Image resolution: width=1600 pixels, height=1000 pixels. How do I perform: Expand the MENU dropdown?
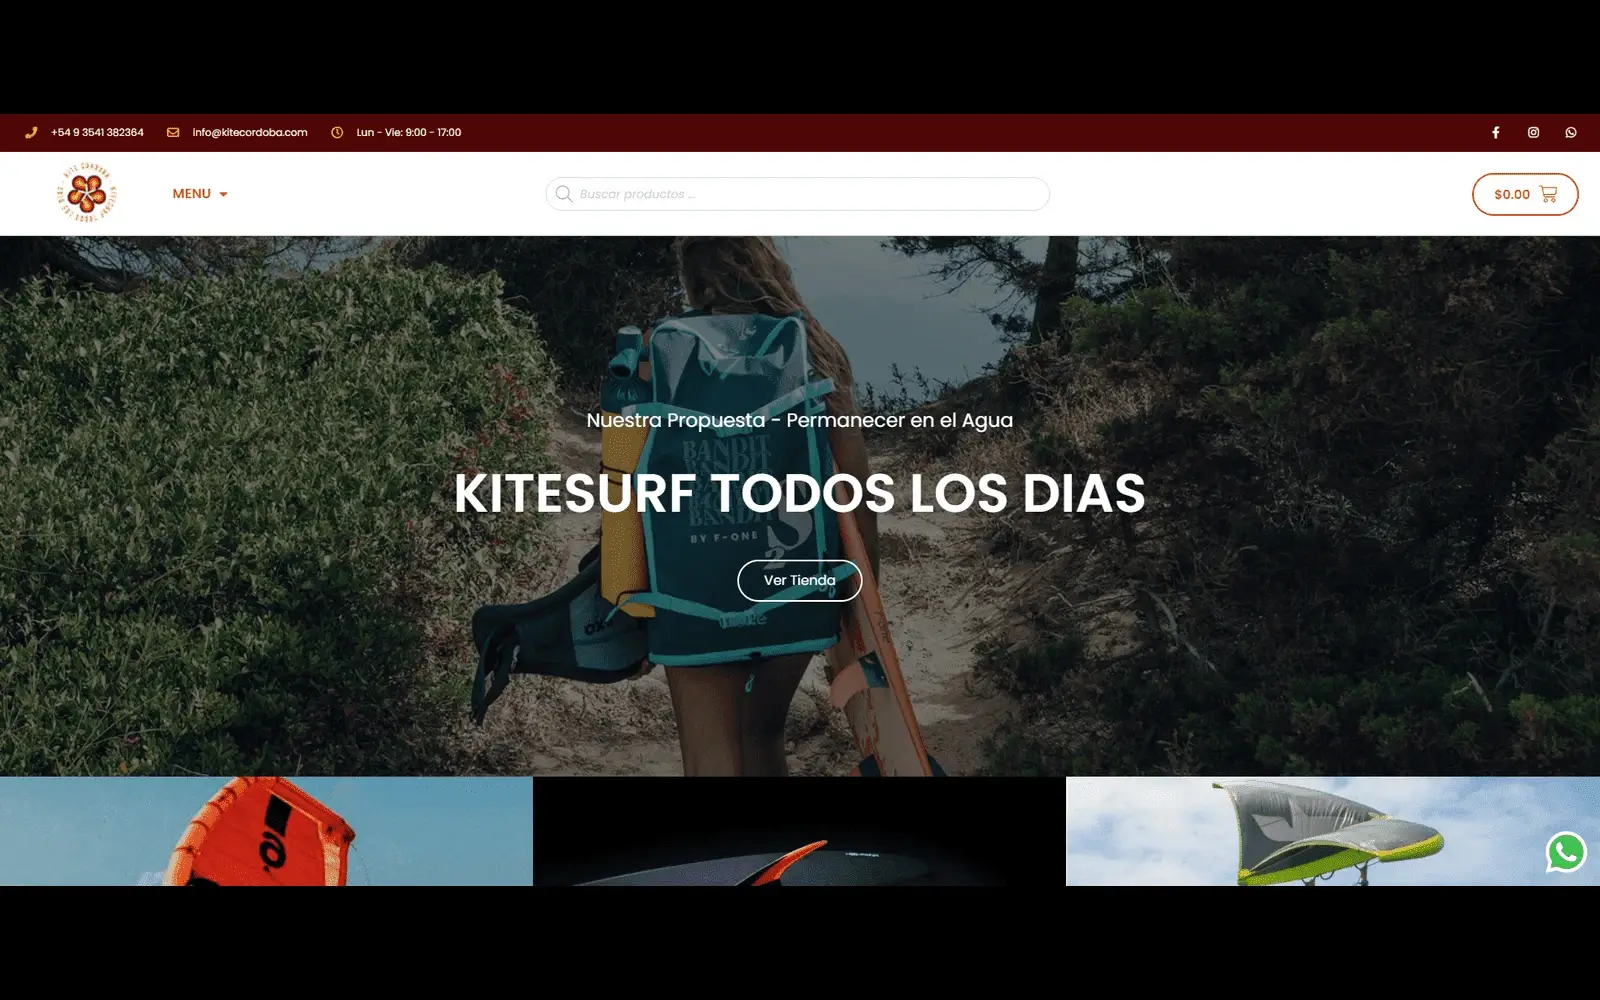click(200, 194)
